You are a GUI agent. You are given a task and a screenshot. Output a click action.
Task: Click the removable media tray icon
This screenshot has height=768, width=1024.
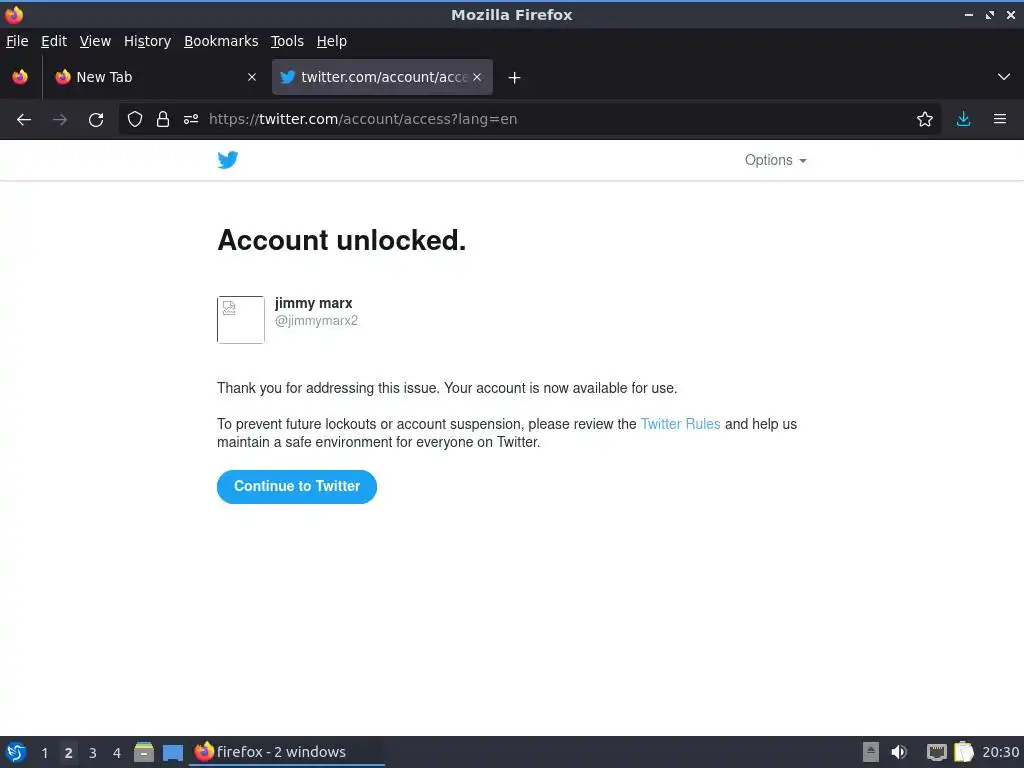pyautogui.click(x=871, y=752)
